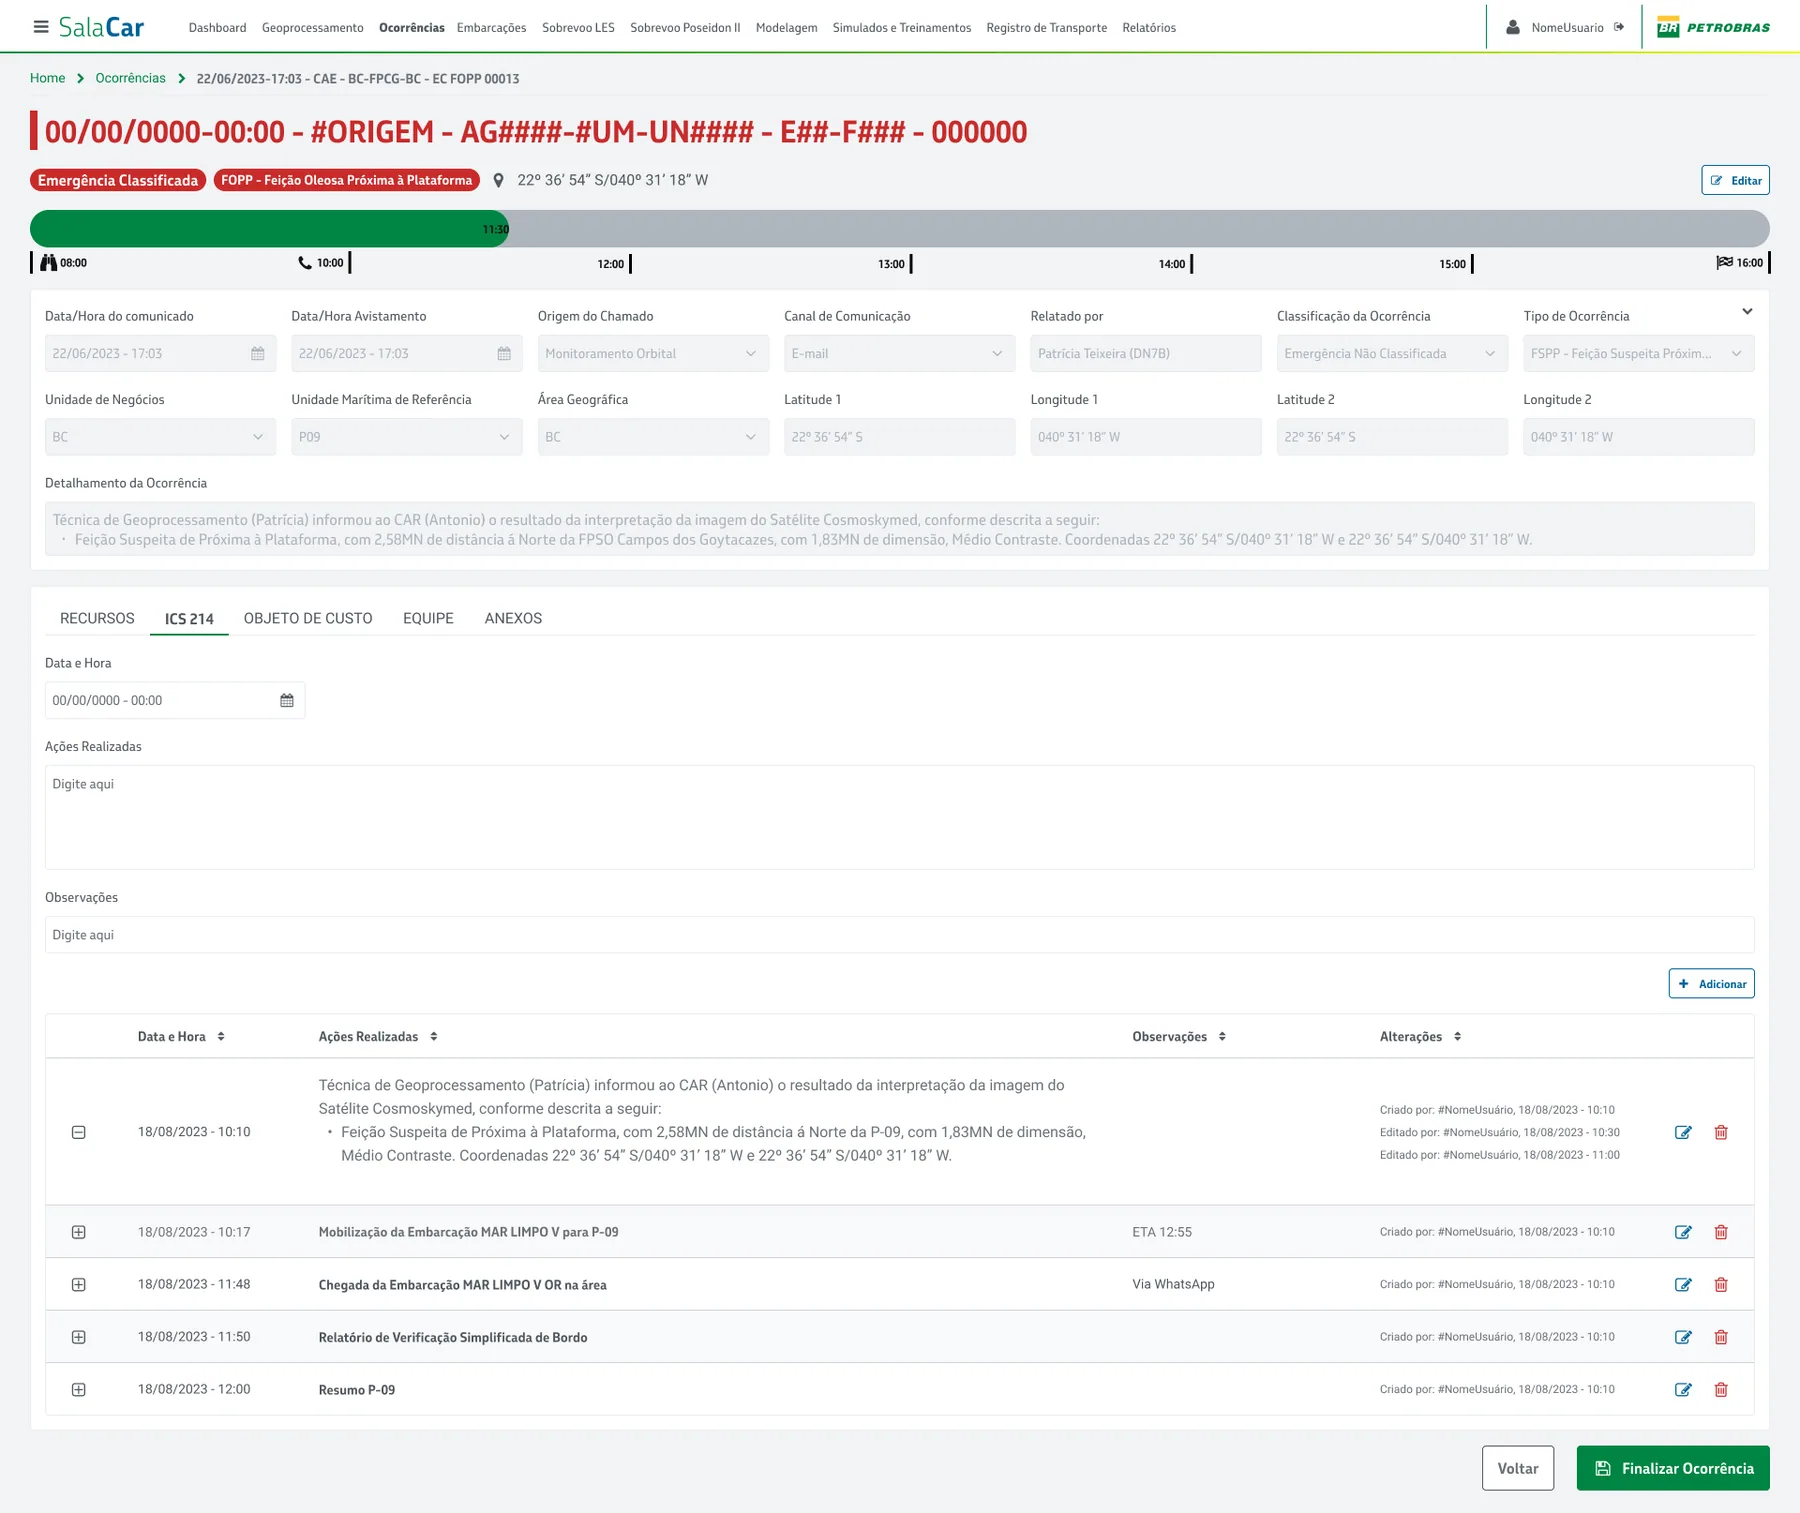
Task: Sort table by Data e Hora column
Action: click(x=221, y=1036)
